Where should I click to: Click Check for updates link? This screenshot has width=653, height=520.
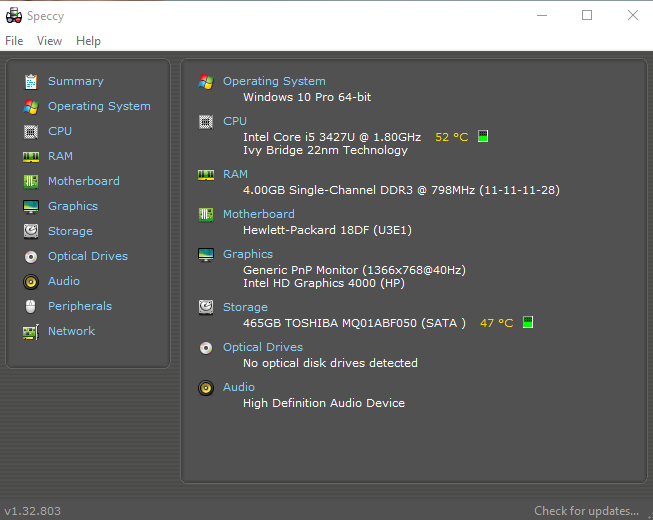click(x=586, y=511)
